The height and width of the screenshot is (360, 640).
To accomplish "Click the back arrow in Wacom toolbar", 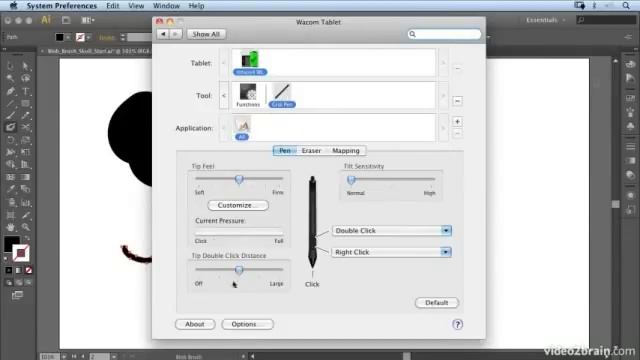I will tap(163, 34).
